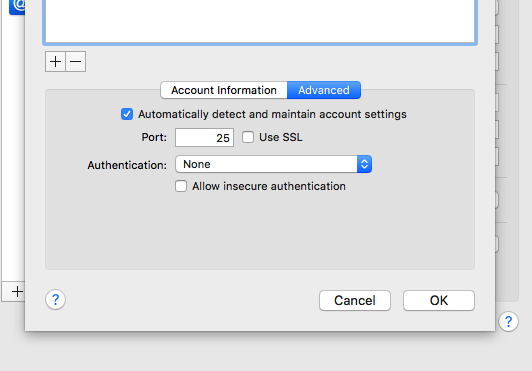Open help in the Accounts window behind
This screenshot has width=532, height=371.
point(508,321)
